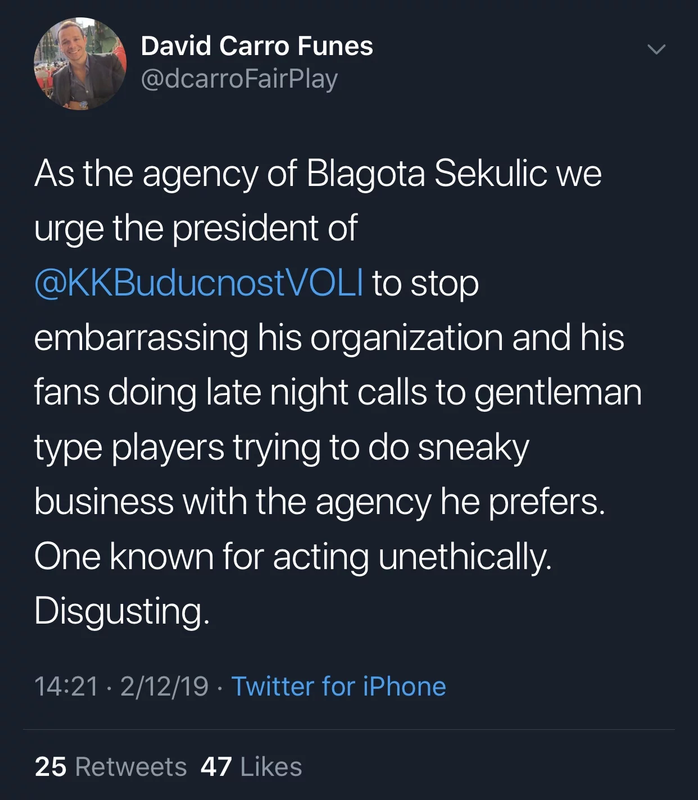Image resolution: width=698 pixels, height=800 pixels.
Task: Open David Carro Funes' profile picture
Action: coord(79,62)
